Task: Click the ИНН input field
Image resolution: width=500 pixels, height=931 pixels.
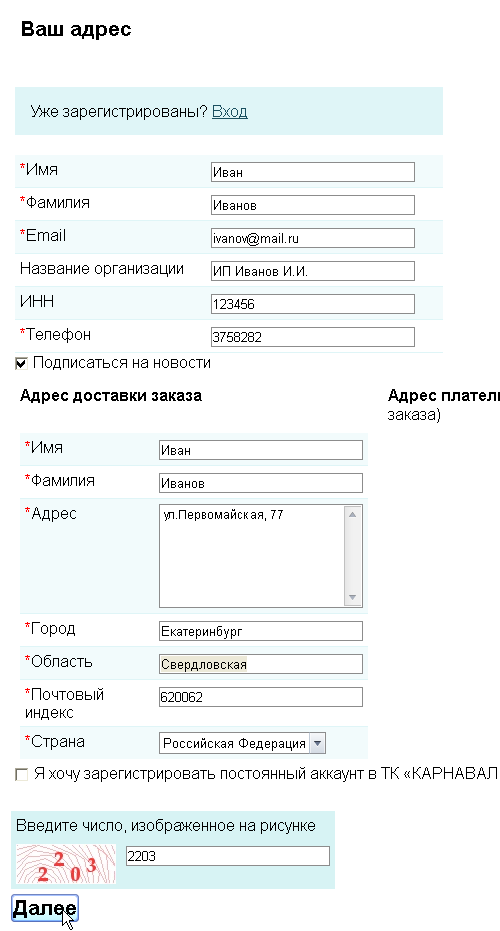Action: [313, 304]
